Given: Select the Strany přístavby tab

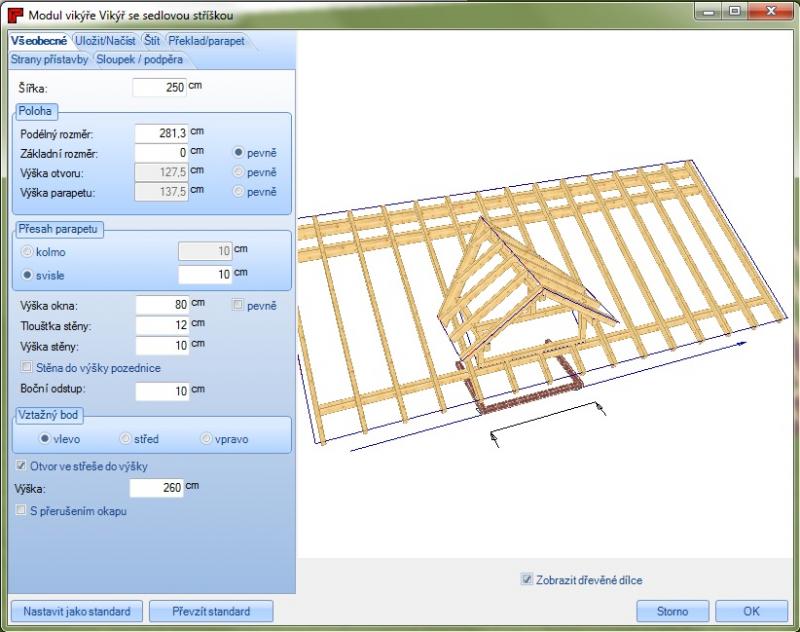Looking at the screenshot, I should (50, 59).
